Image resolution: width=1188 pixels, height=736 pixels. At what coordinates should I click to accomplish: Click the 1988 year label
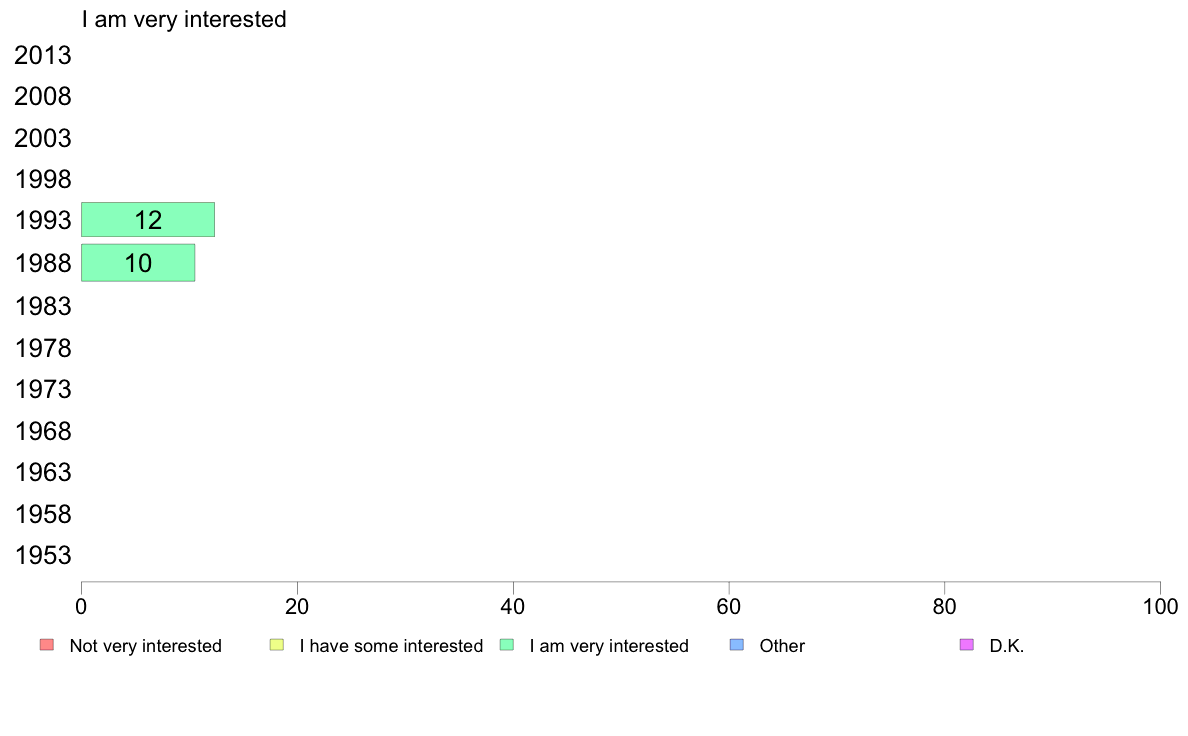(43, 264)
